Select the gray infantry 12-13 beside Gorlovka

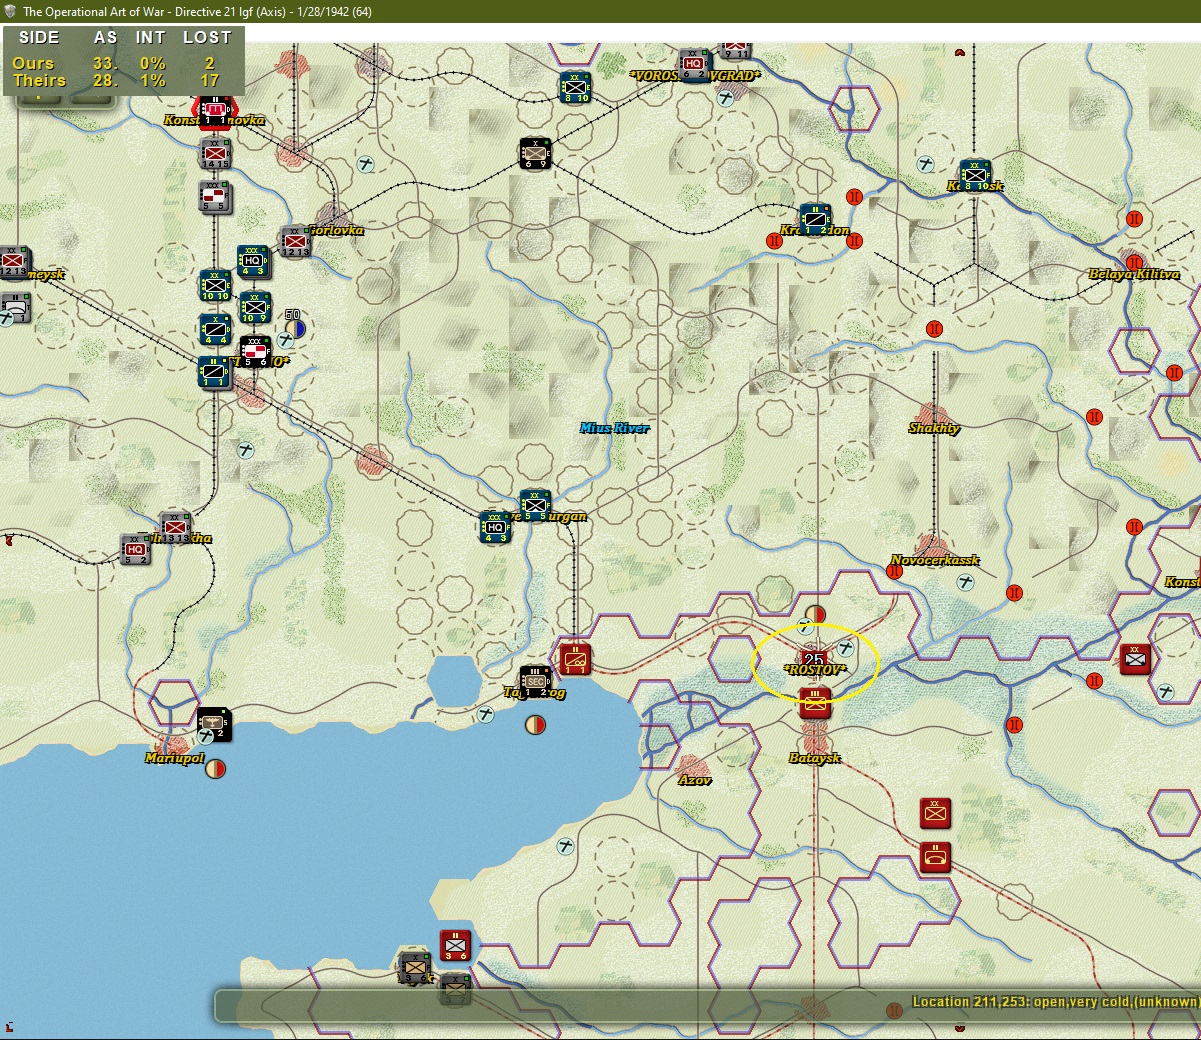point(295,241)
